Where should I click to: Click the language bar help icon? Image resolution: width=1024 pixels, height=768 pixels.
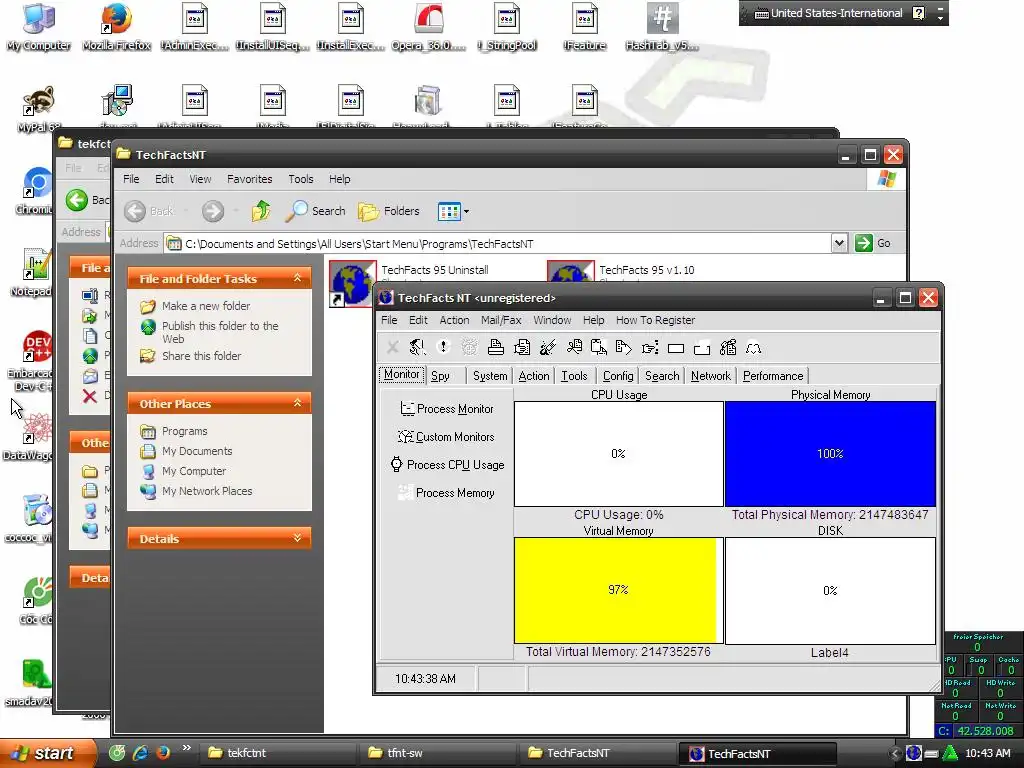coord(918,13)
